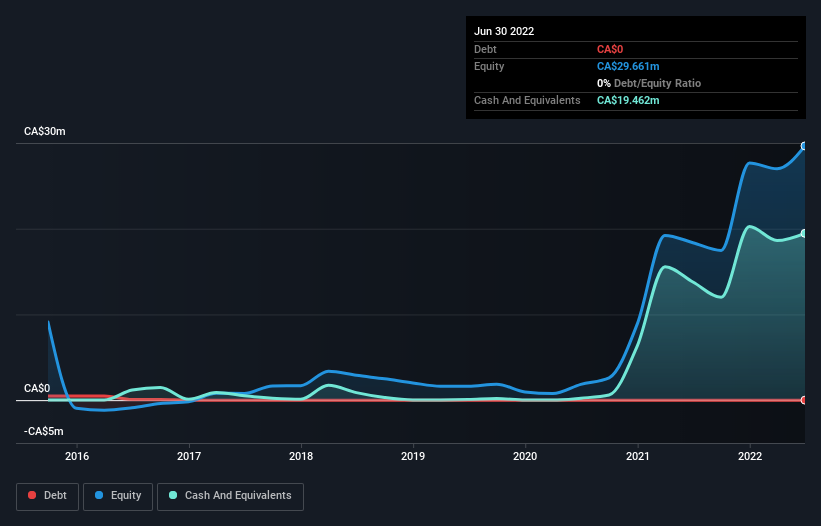The height and width of the screenshot is (526, 821).
Task: Click the CA$19.462m cash value
Action: click(x=628, y=100)
